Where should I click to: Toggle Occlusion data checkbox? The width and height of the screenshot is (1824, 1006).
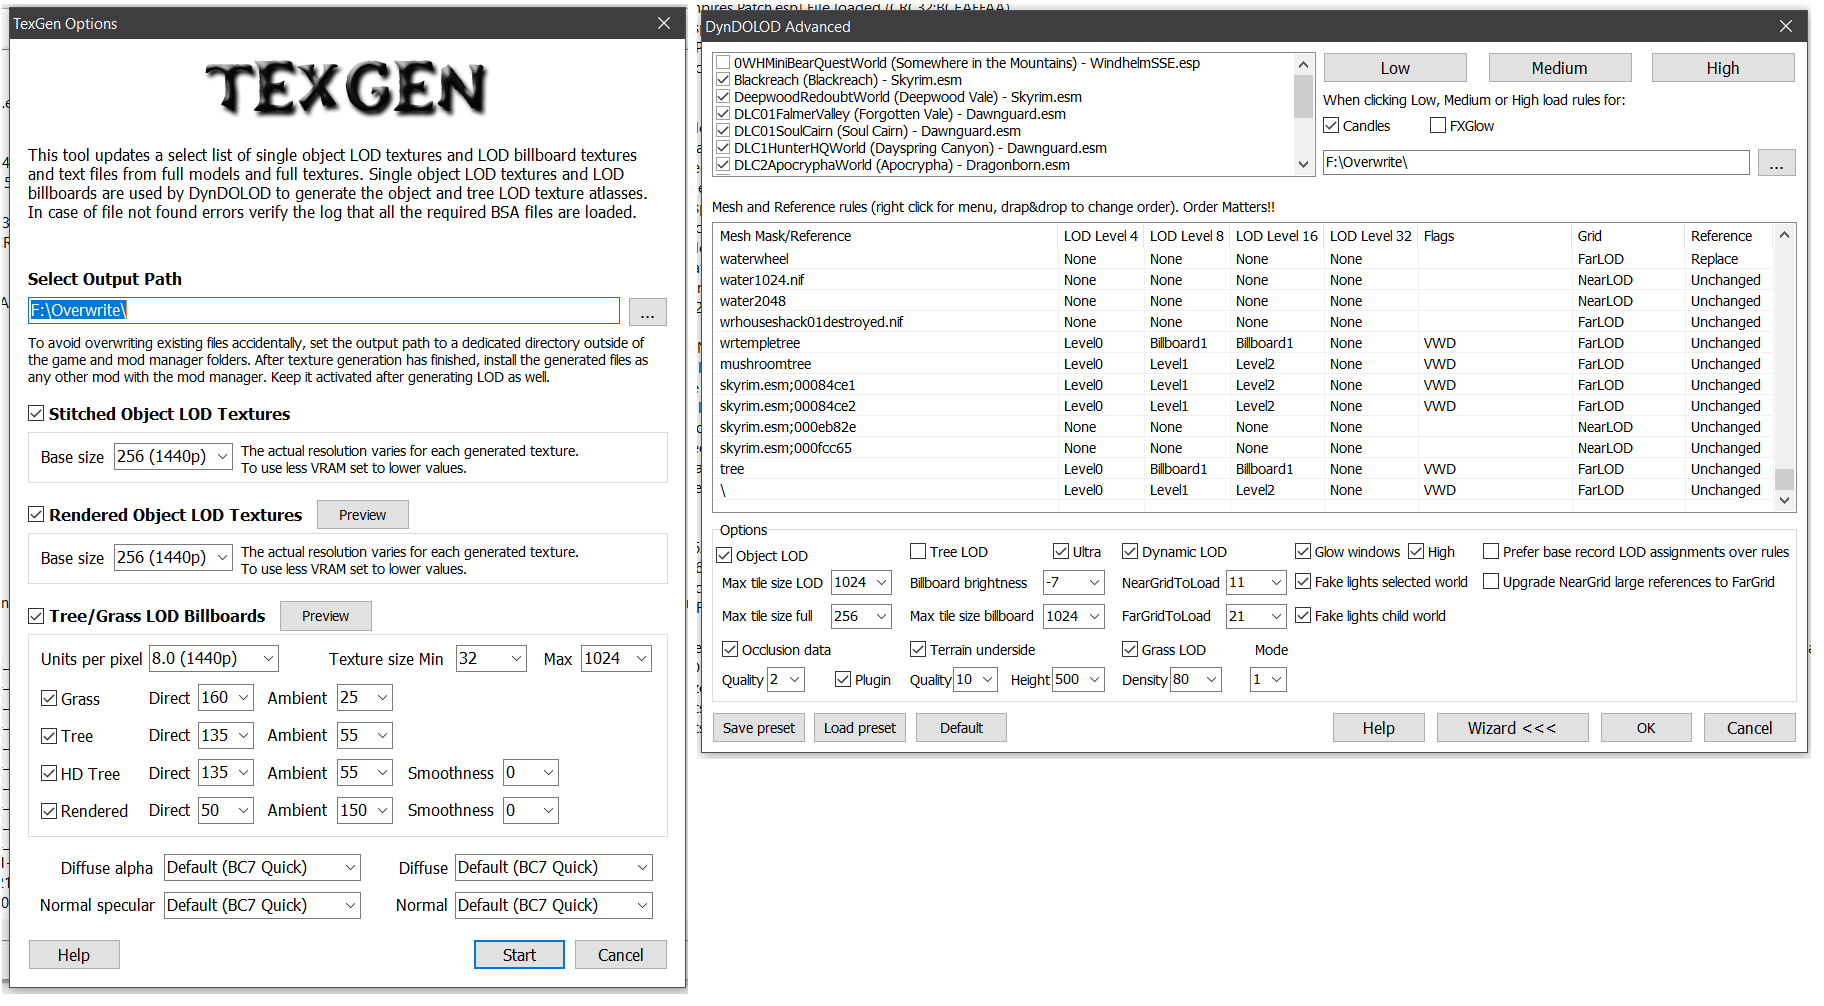(730, 649)
